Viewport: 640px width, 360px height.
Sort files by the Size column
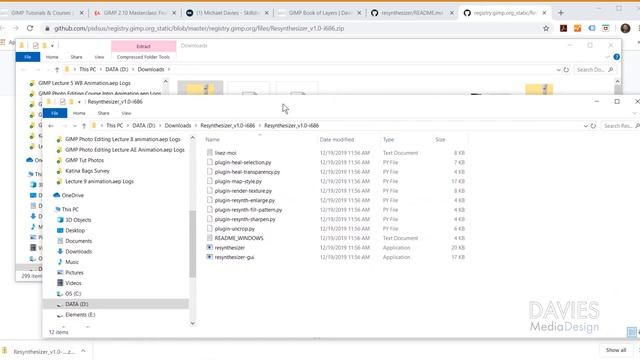click(x=440, y=140)
